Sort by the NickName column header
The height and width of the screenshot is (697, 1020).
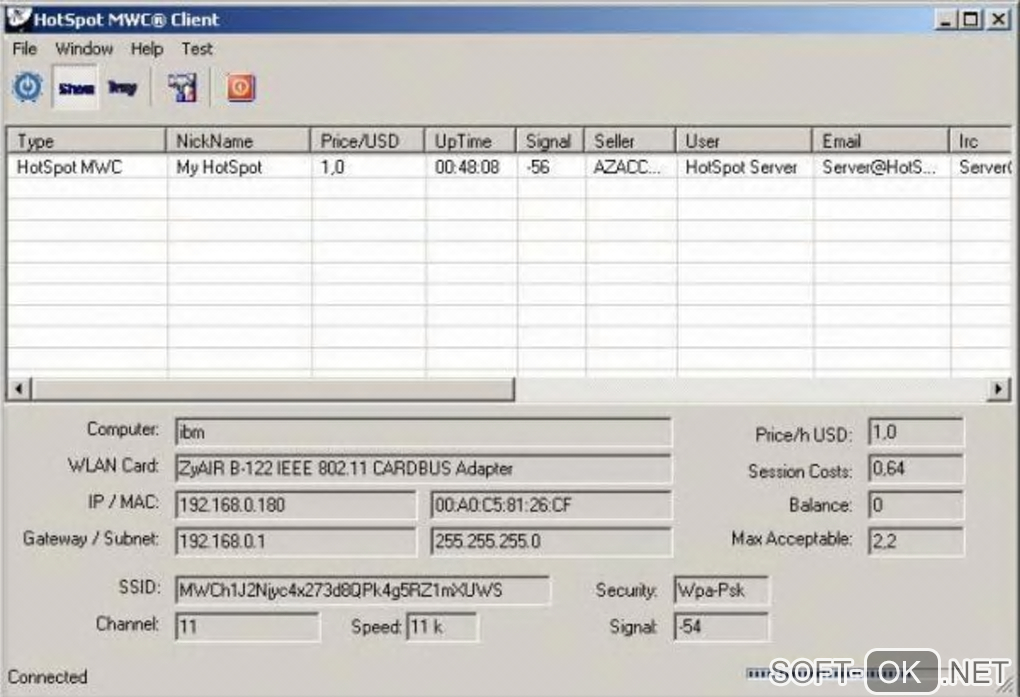coord(238,141)
